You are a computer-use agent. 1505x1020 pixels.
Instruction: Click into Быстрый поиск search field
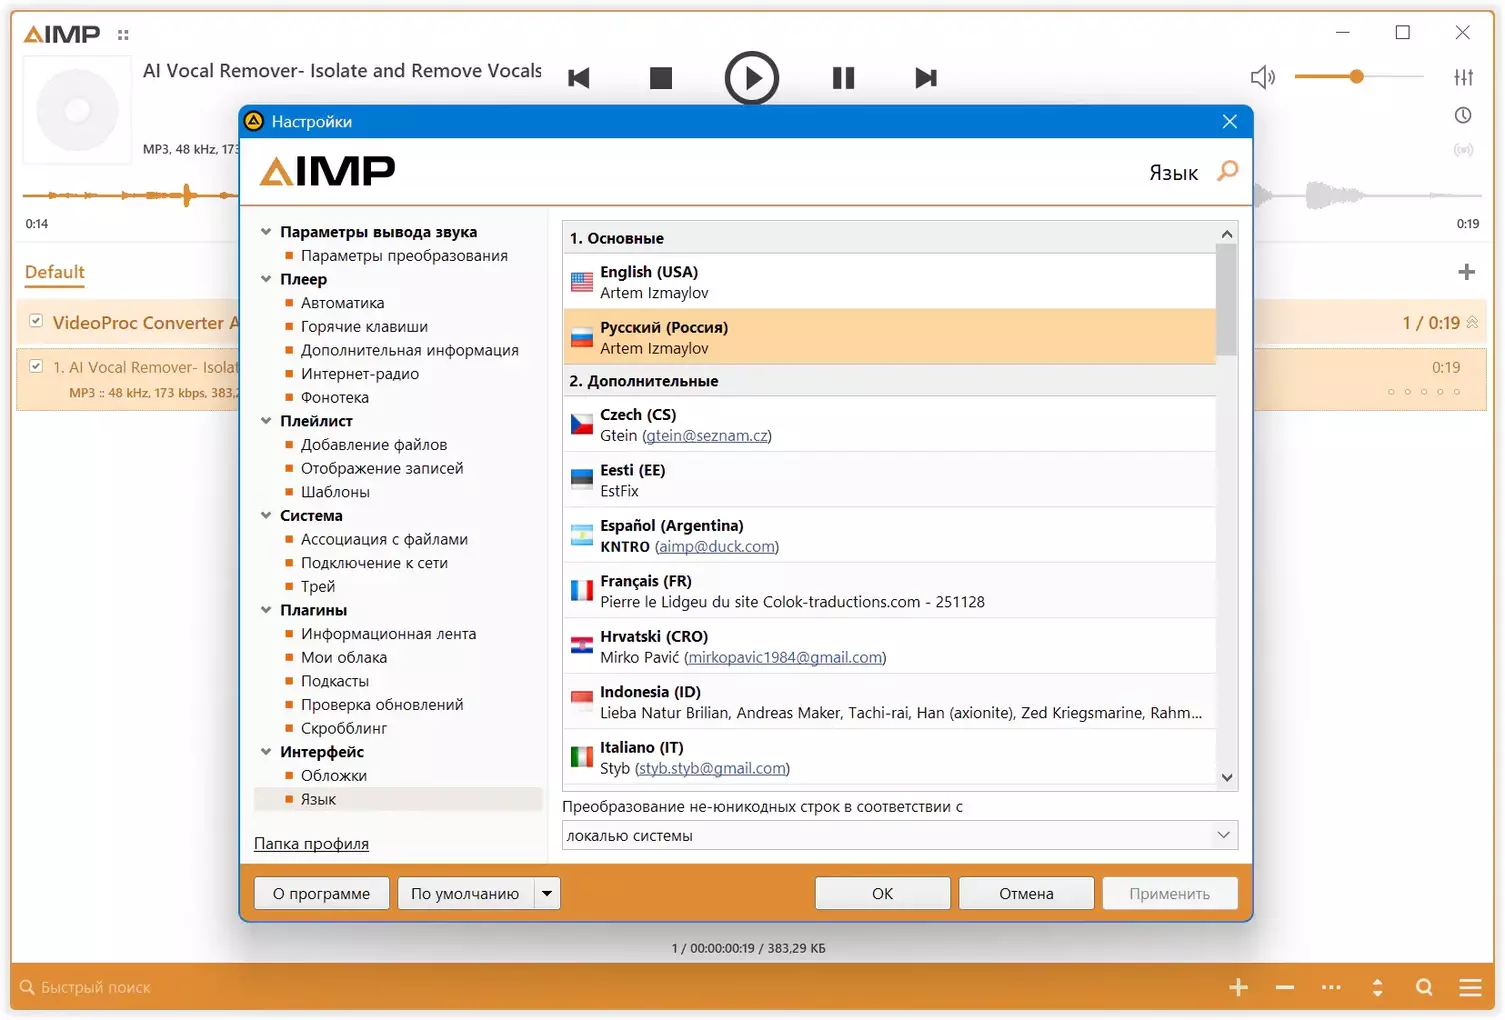[96, 987]
